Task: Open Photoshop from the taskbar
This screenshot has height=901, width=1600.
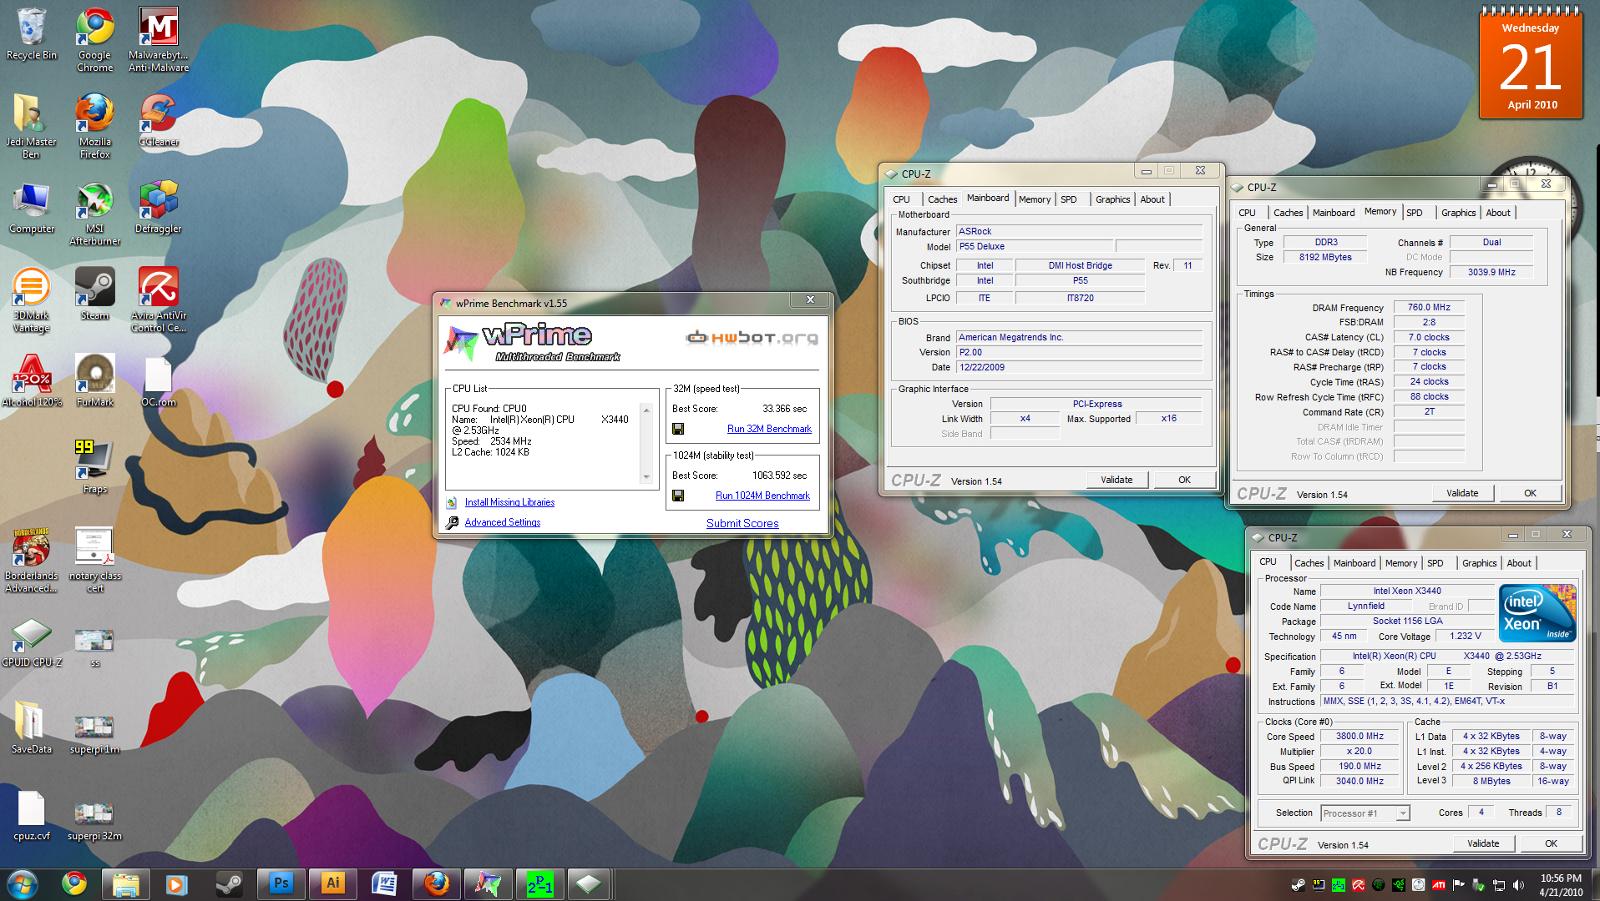Action: (281, 884)
